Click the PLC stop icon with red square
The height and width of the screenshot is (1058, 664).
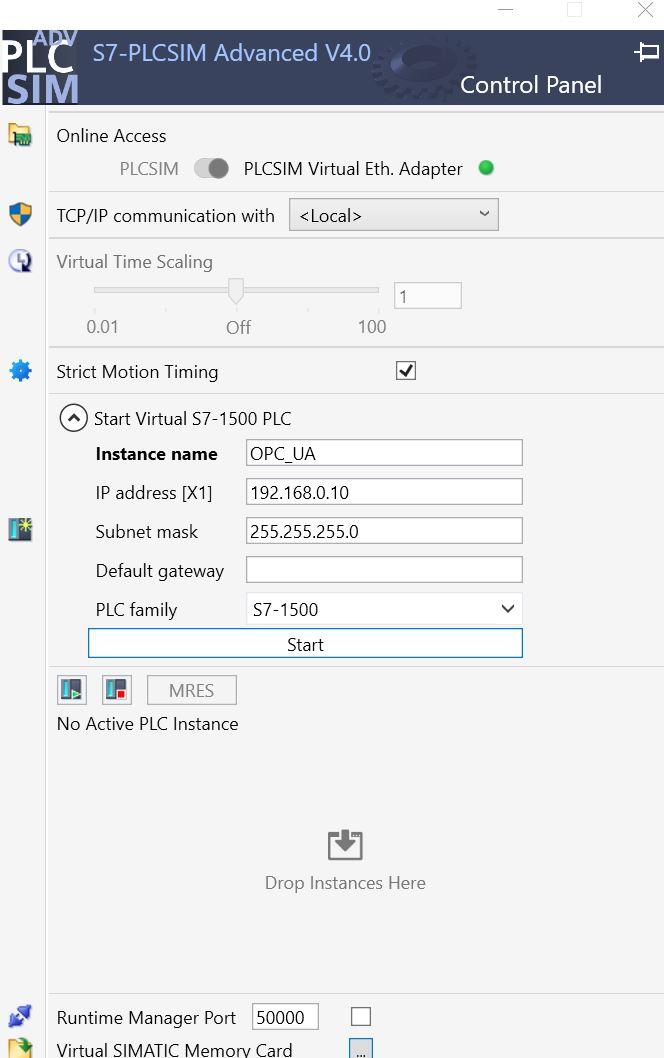tap(116, 690)
